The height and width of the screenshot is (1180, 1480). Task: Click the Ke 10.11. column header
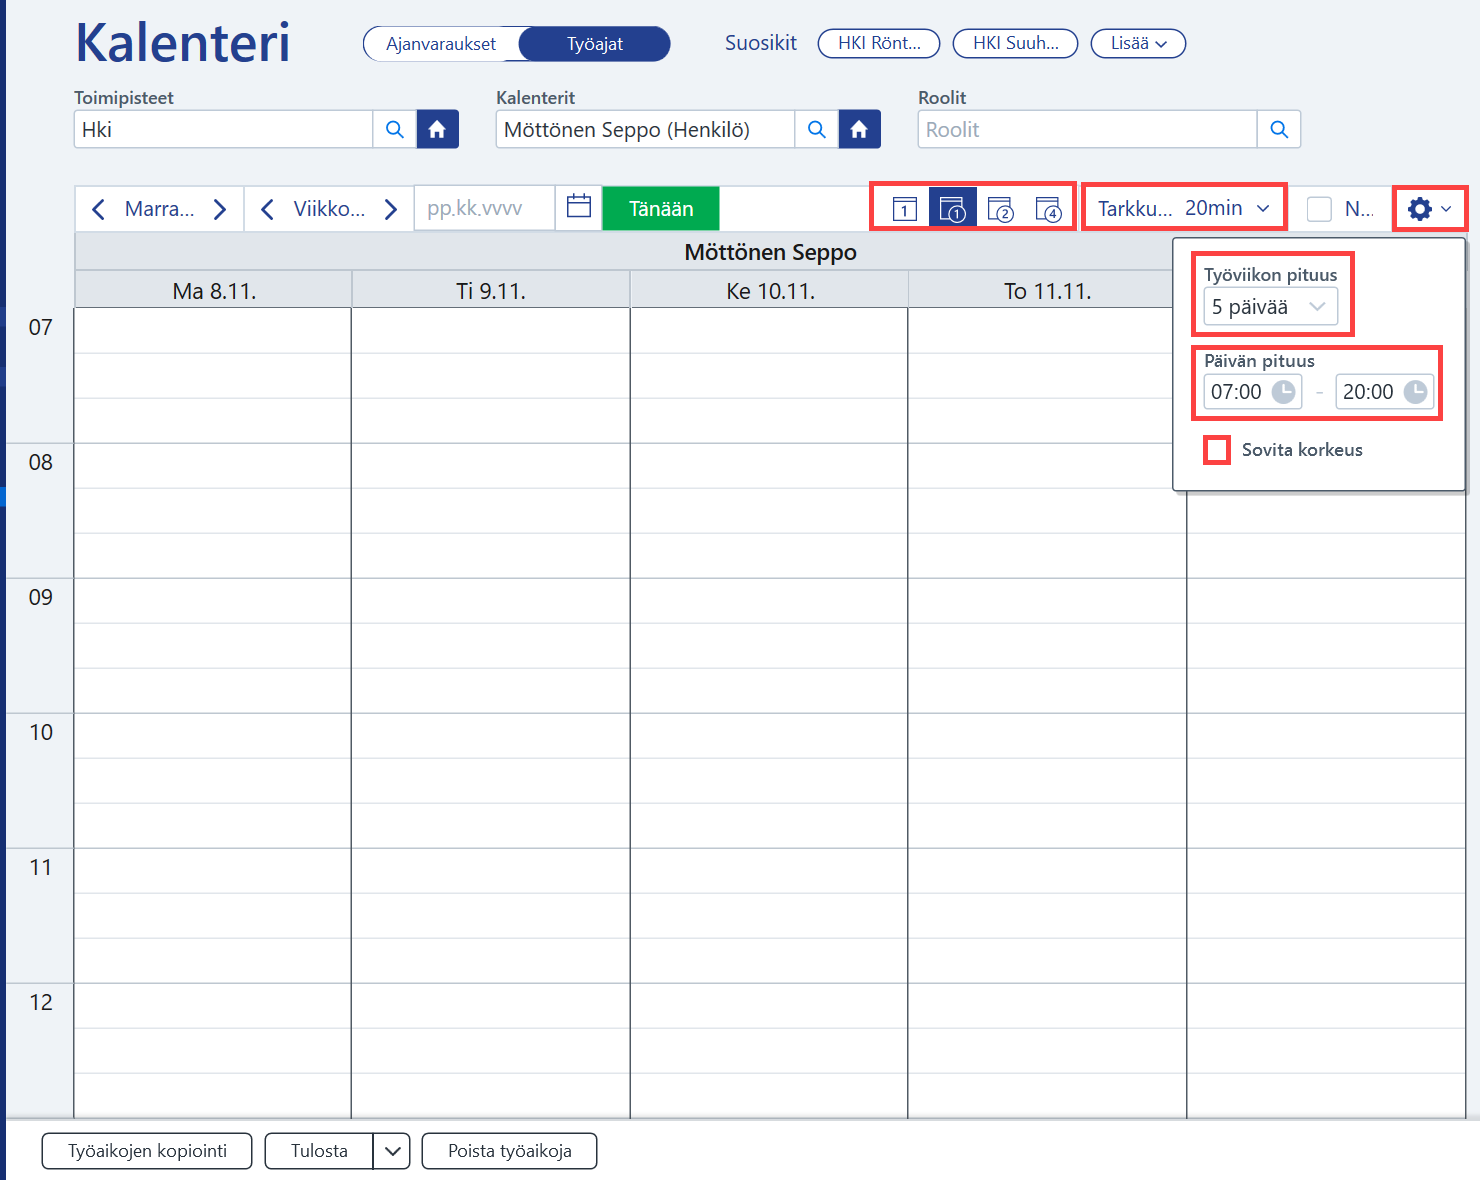[770, 291]
